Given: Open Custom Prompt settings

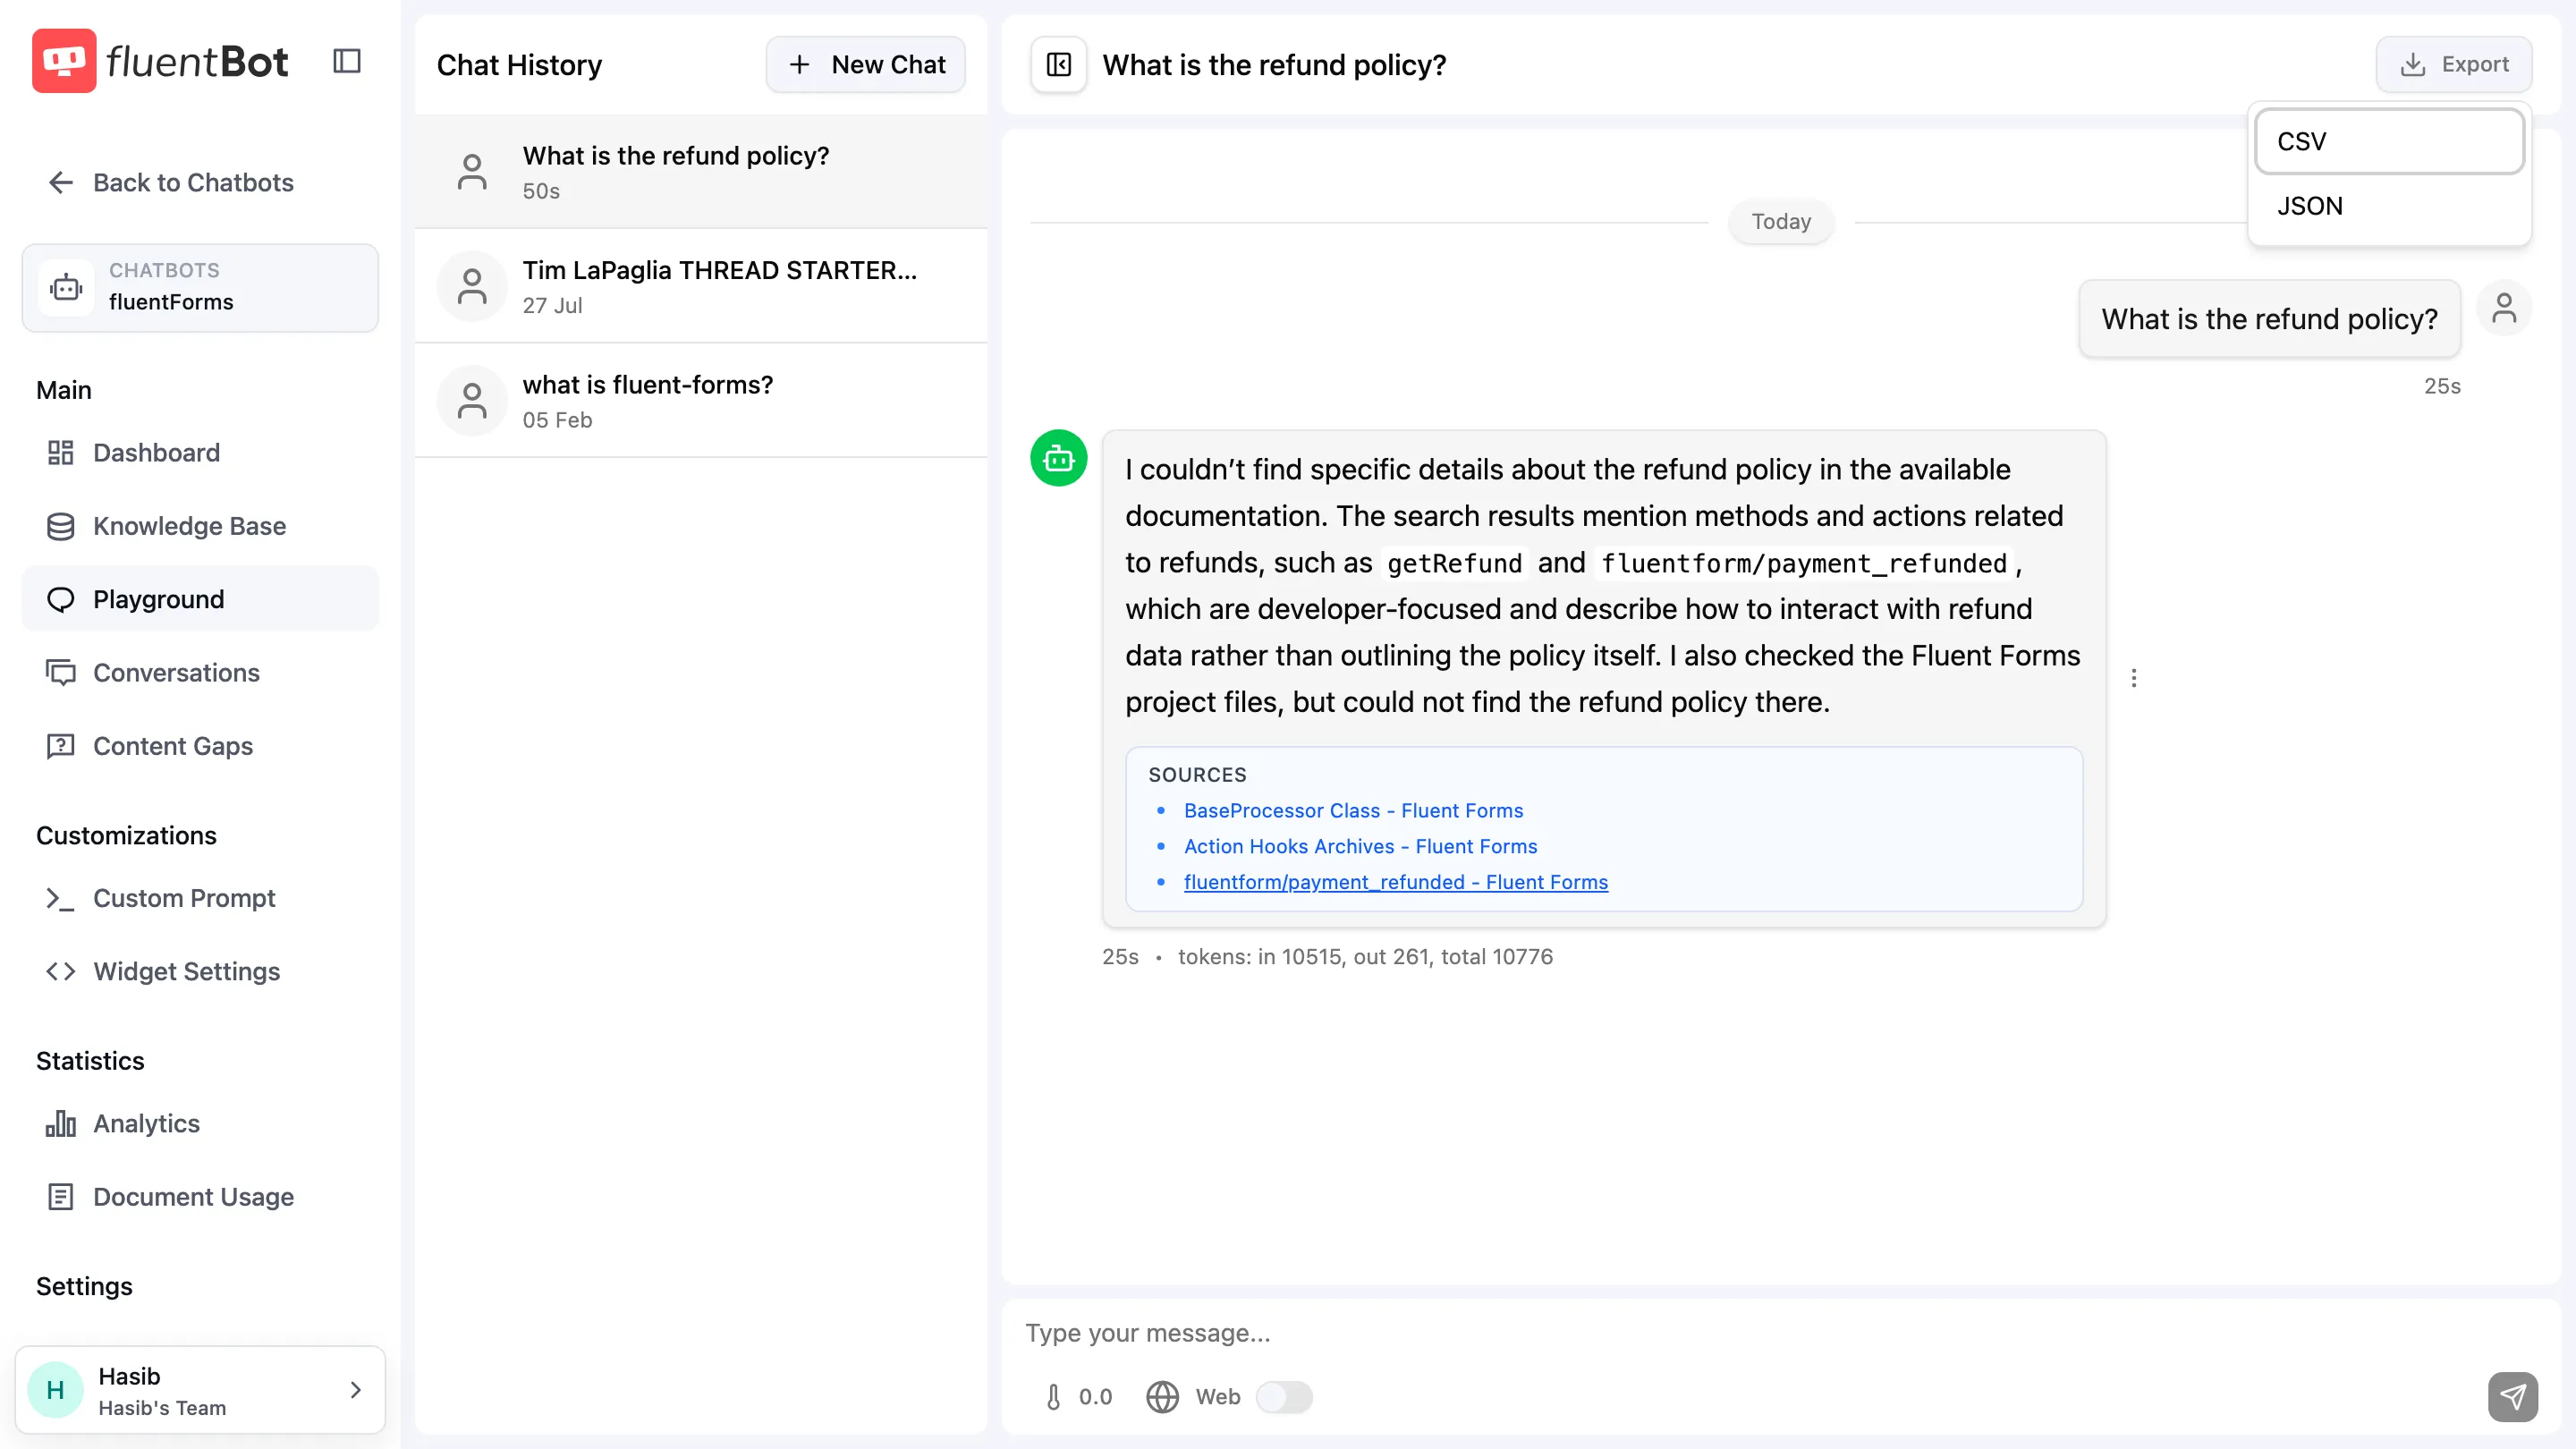Looking at the screenshot, I should [200, 898].
